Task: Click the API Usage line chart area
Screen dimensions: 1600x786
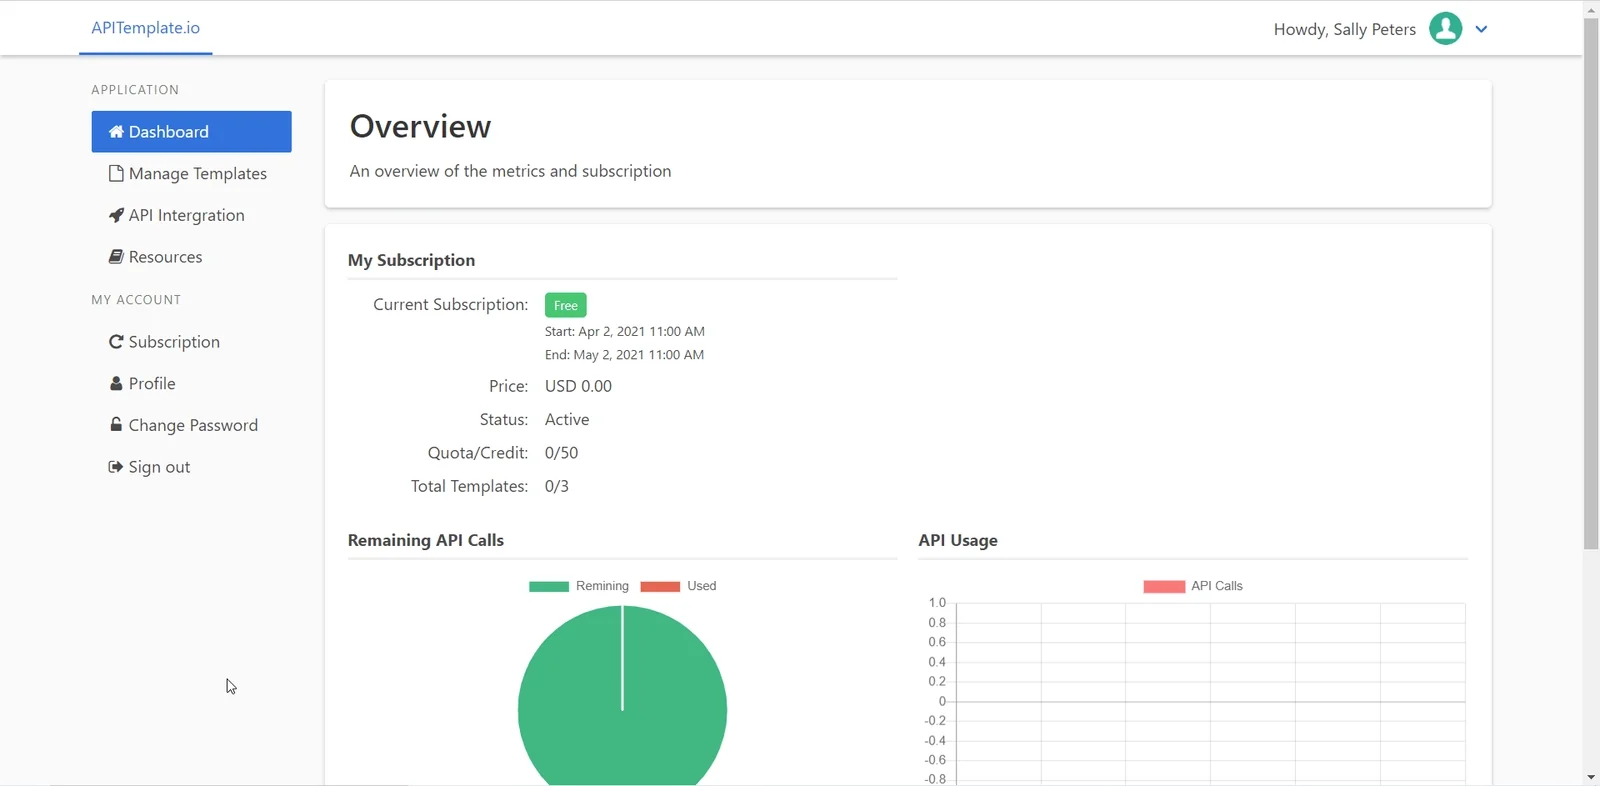Action: click(x=1210, y=693)
